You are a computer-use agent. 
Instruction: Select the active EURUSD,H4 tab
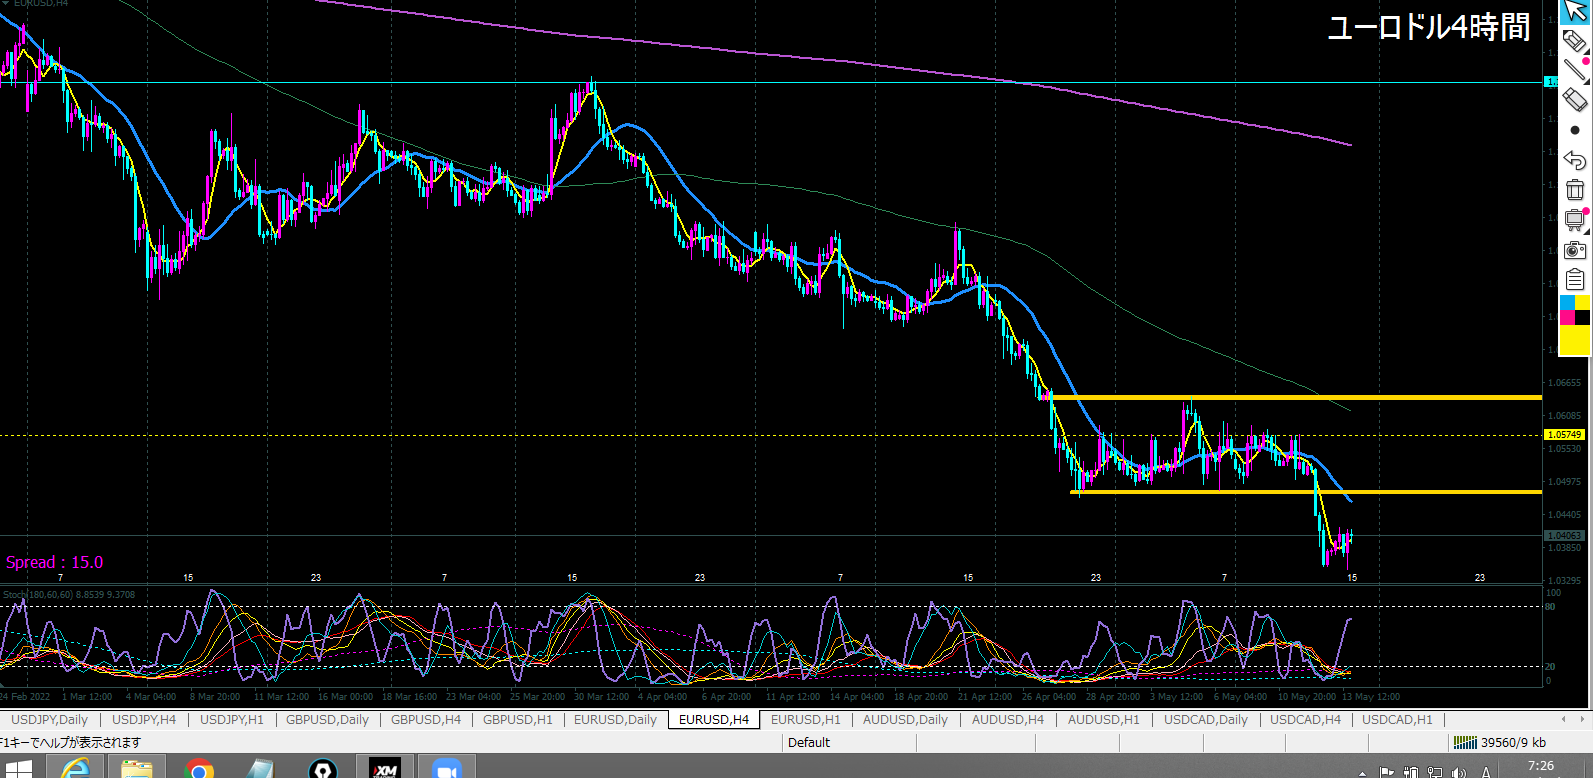(714, 719)
